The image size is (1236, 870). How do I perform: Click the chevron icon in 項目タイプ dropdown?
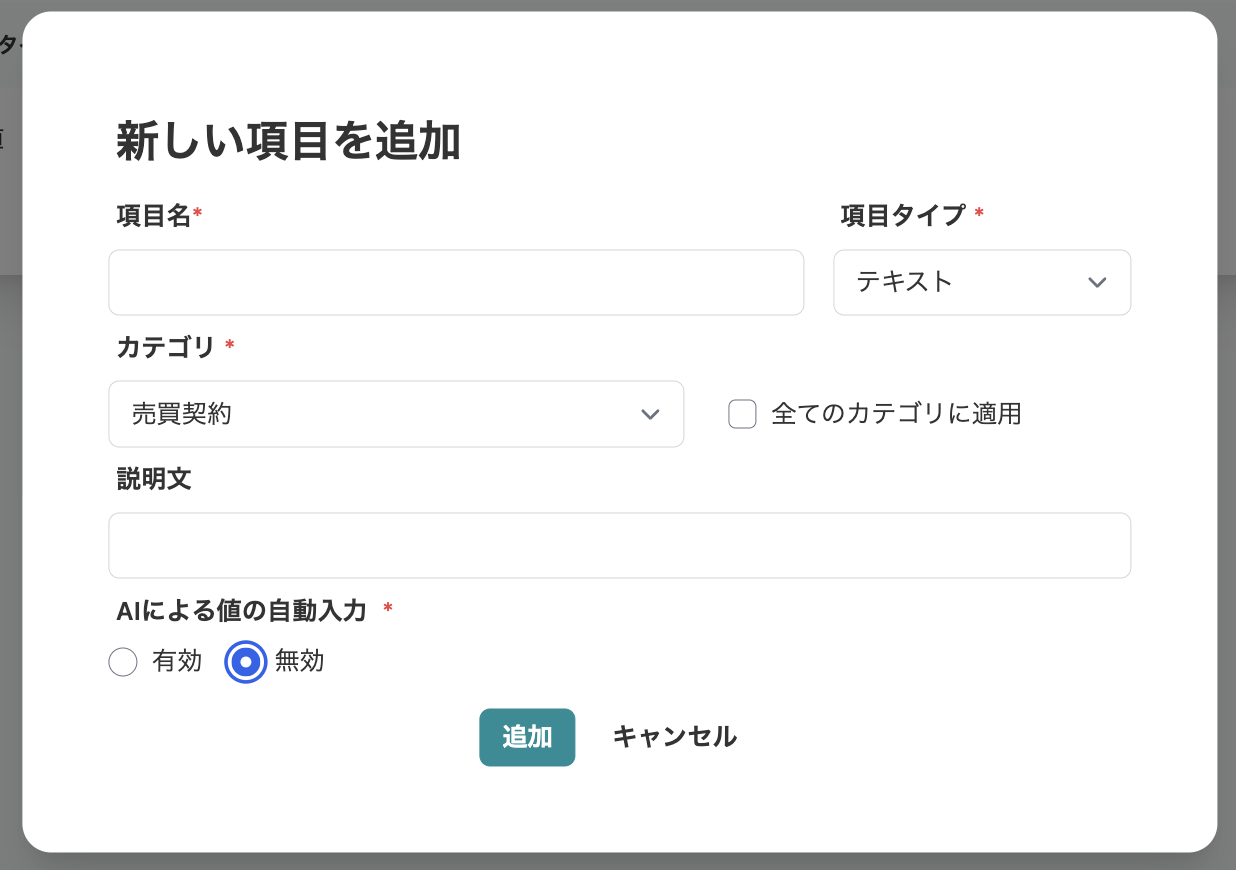(1097, 282)
